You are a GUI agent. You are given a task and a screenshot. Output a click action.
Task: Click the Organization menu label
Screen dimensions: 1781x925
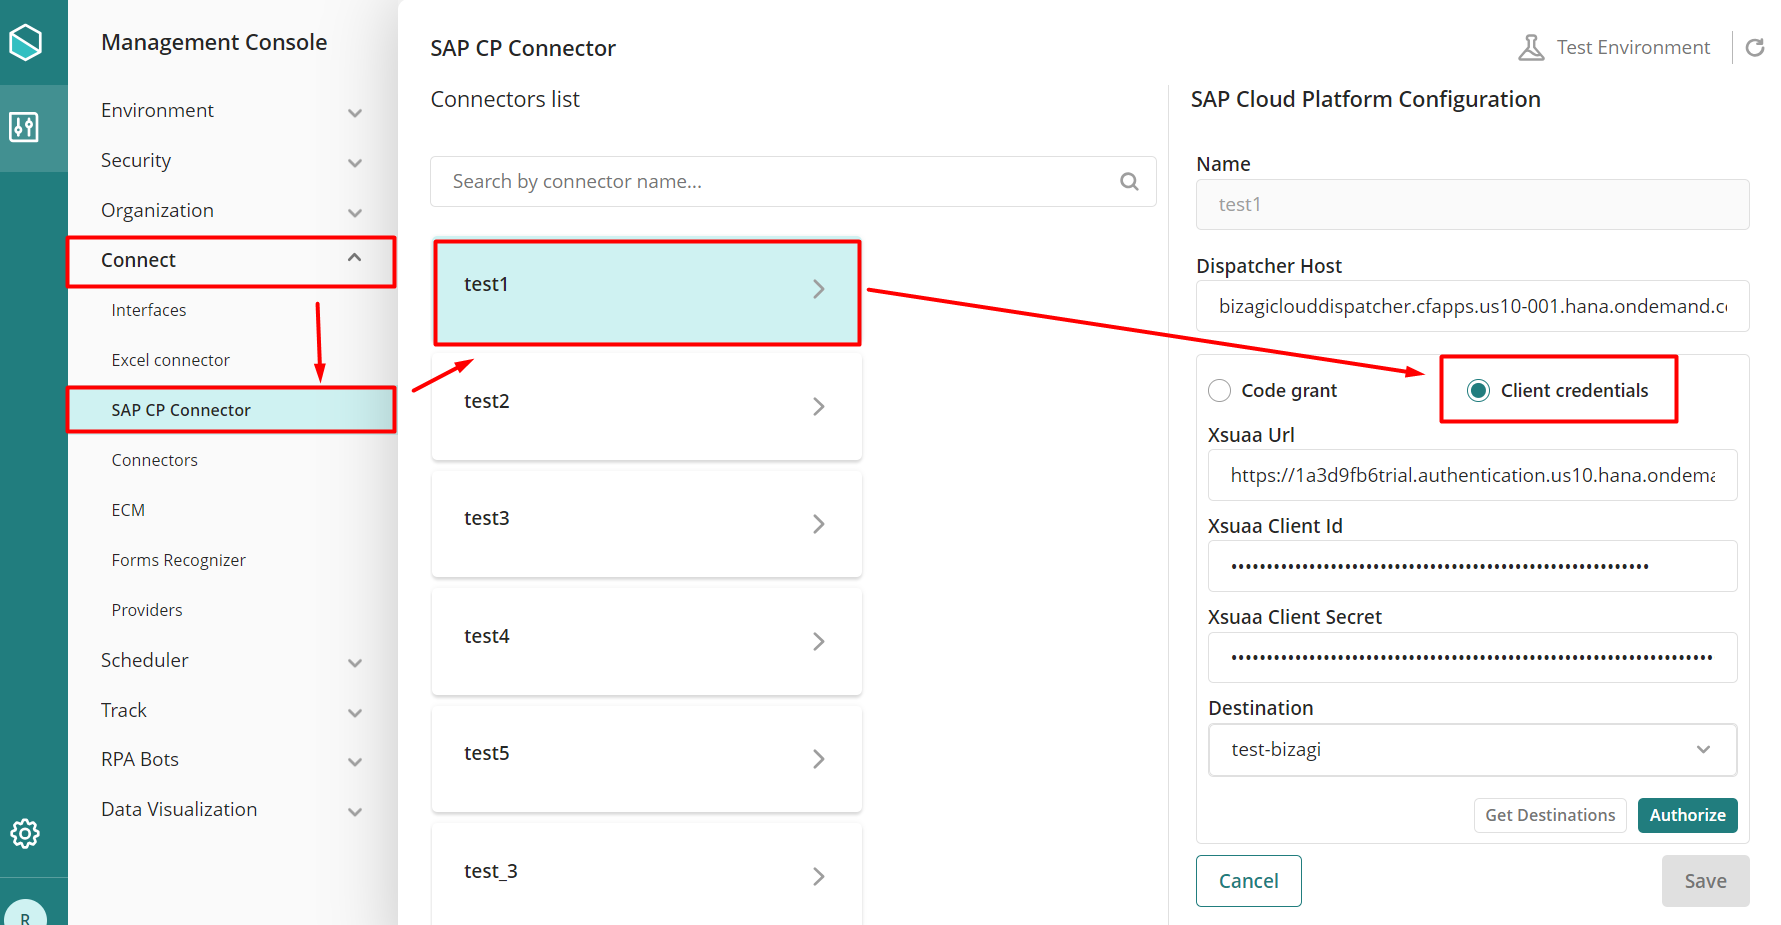point(157,211)
